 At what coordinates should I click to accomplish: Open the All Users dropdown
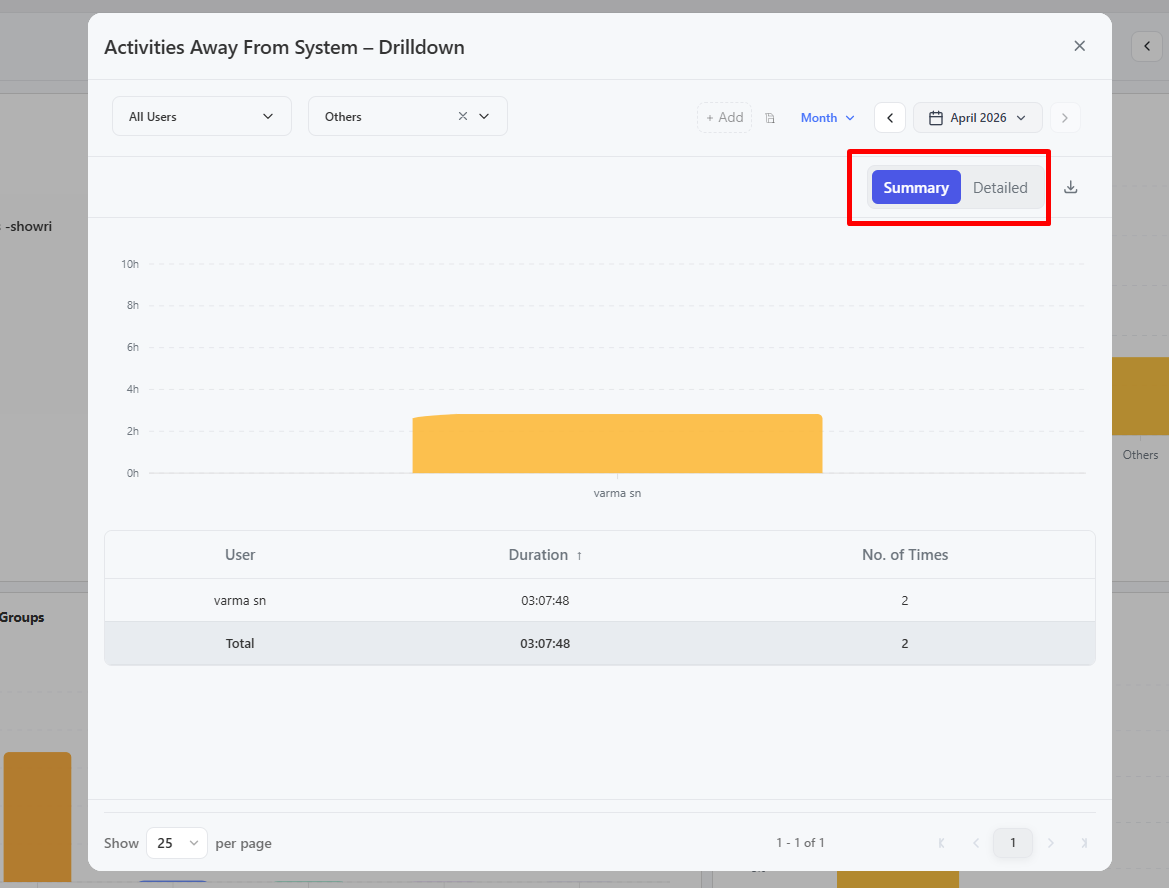(201, 116)
